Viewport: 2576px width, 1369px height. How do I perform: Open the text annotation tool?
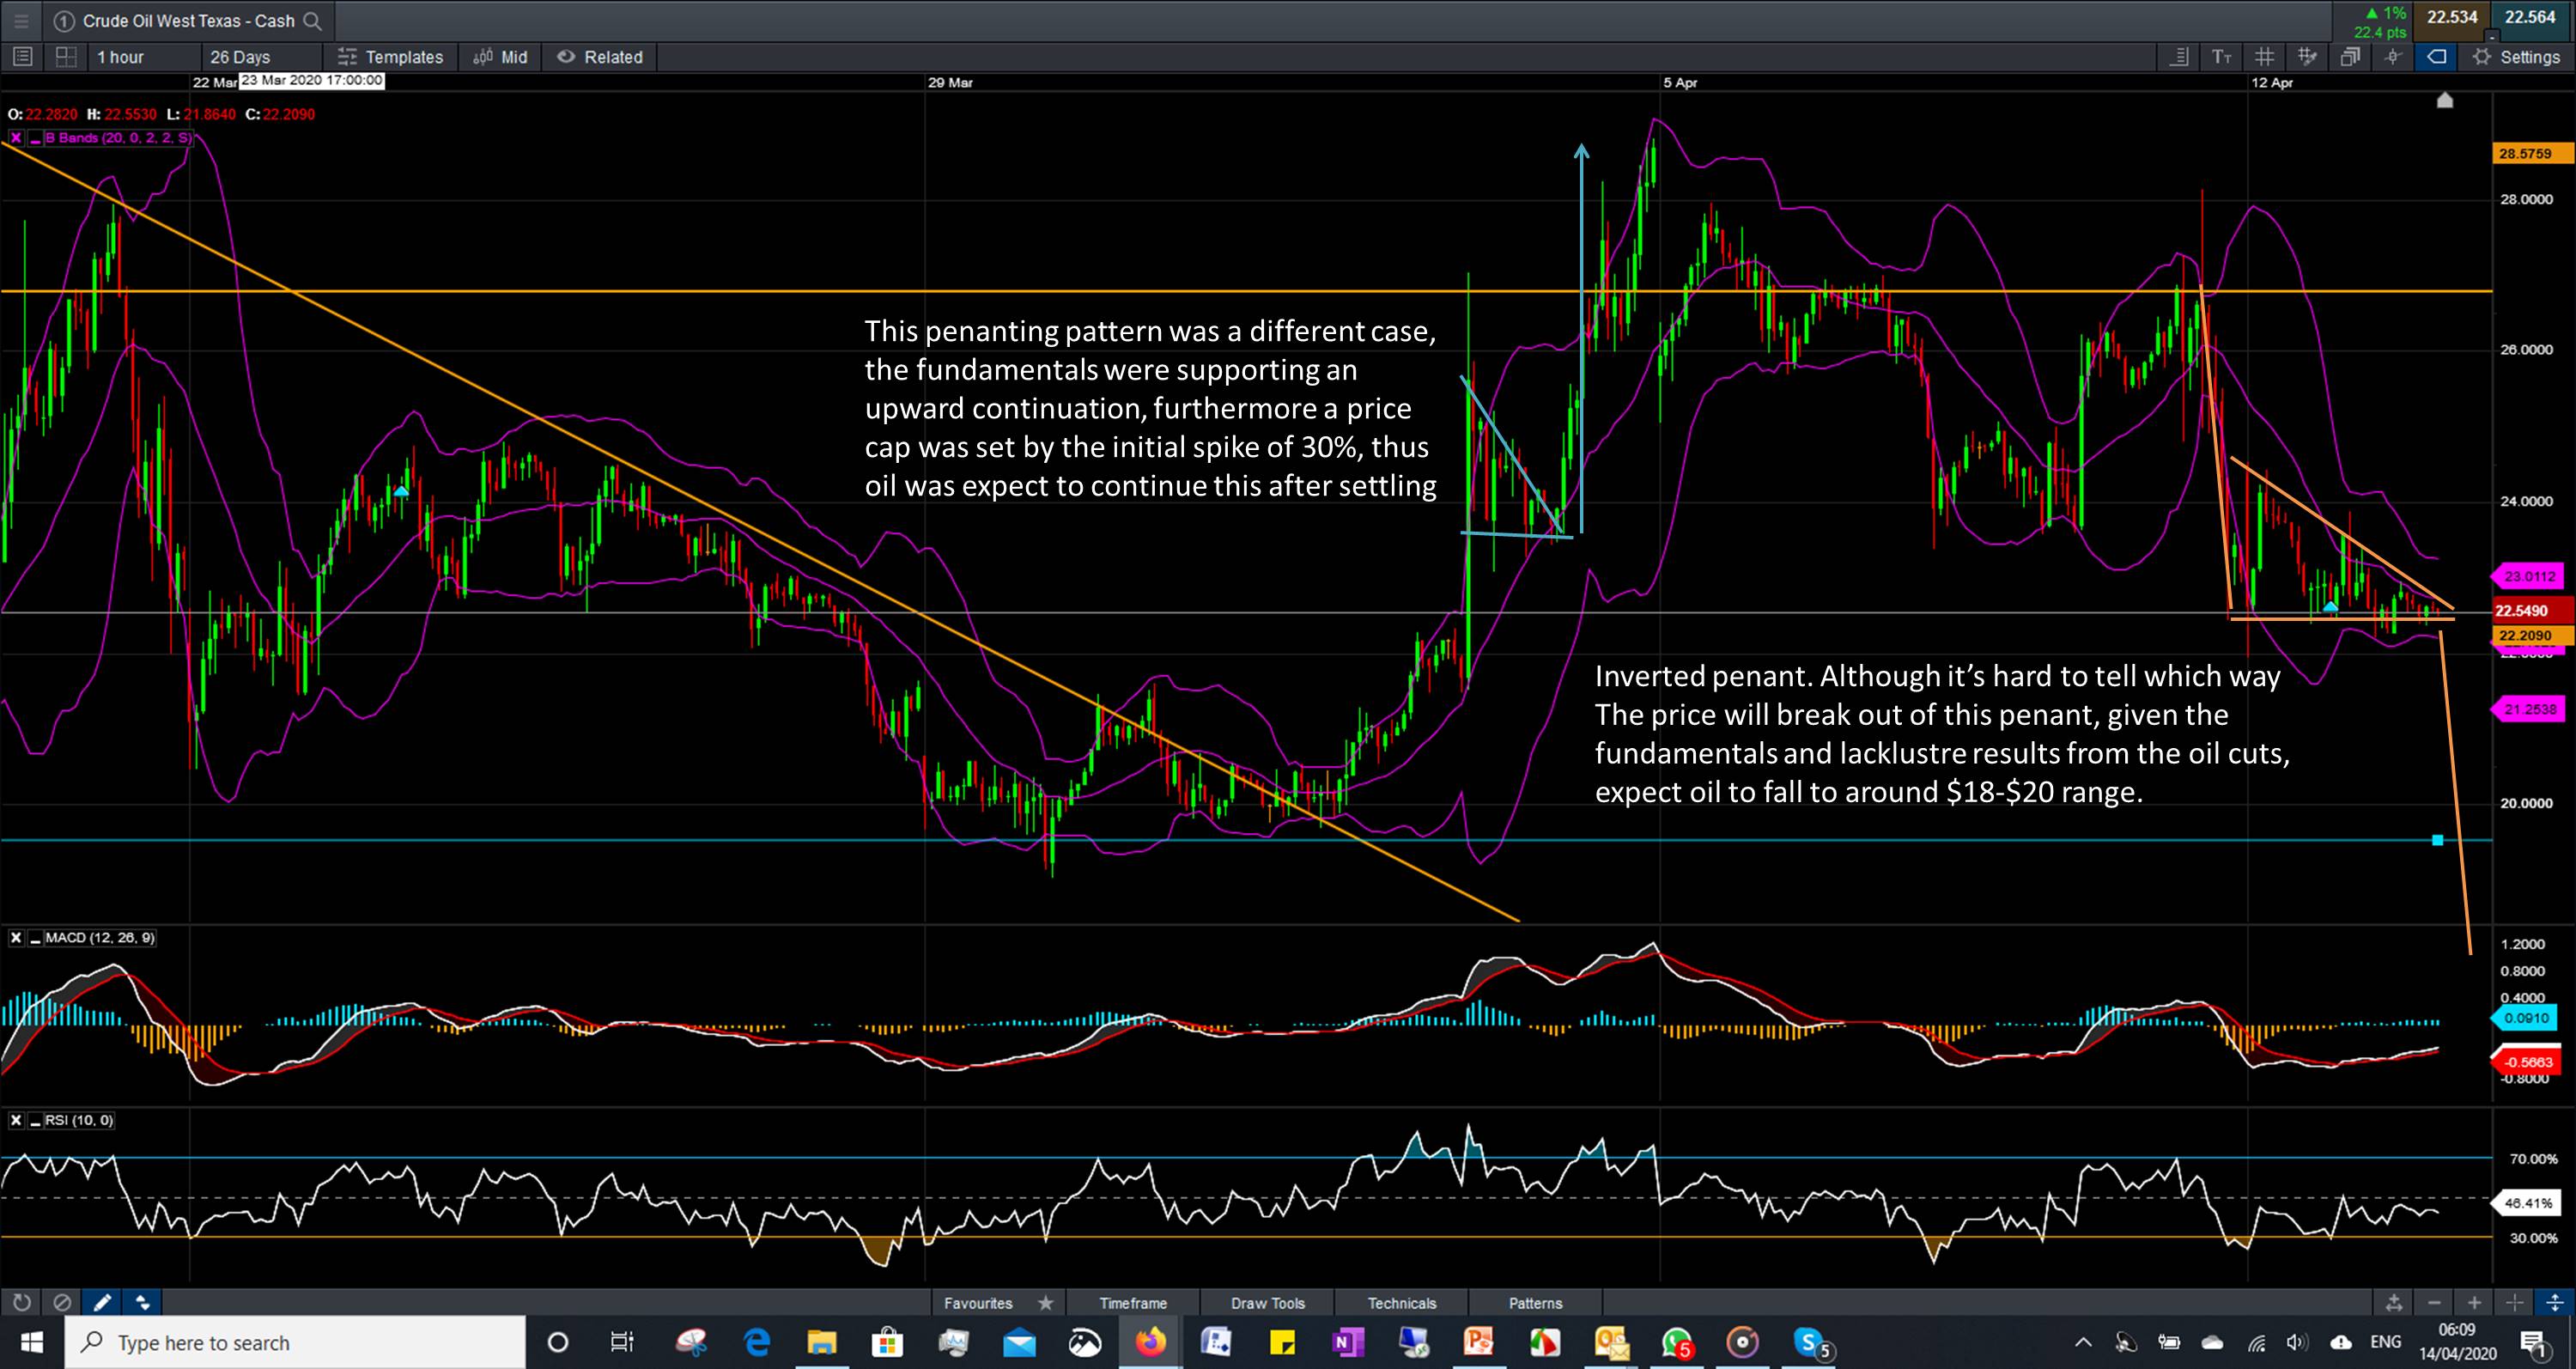(2221, 57)
